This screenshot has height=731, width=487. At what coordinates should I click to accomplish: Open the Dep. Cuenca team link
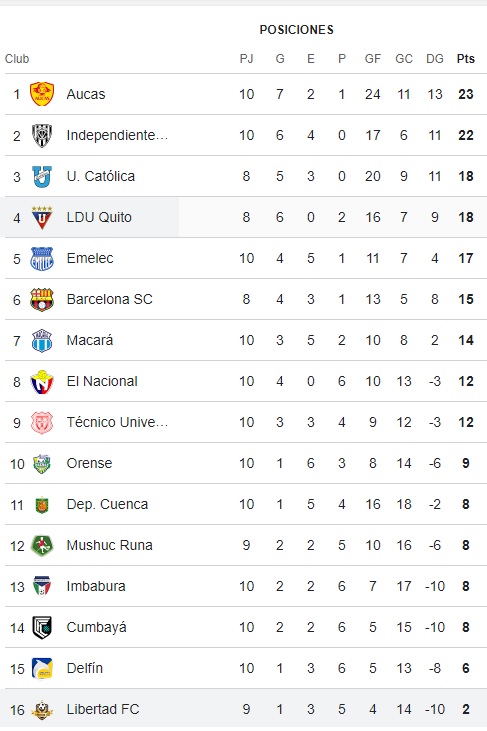[107, 504]
